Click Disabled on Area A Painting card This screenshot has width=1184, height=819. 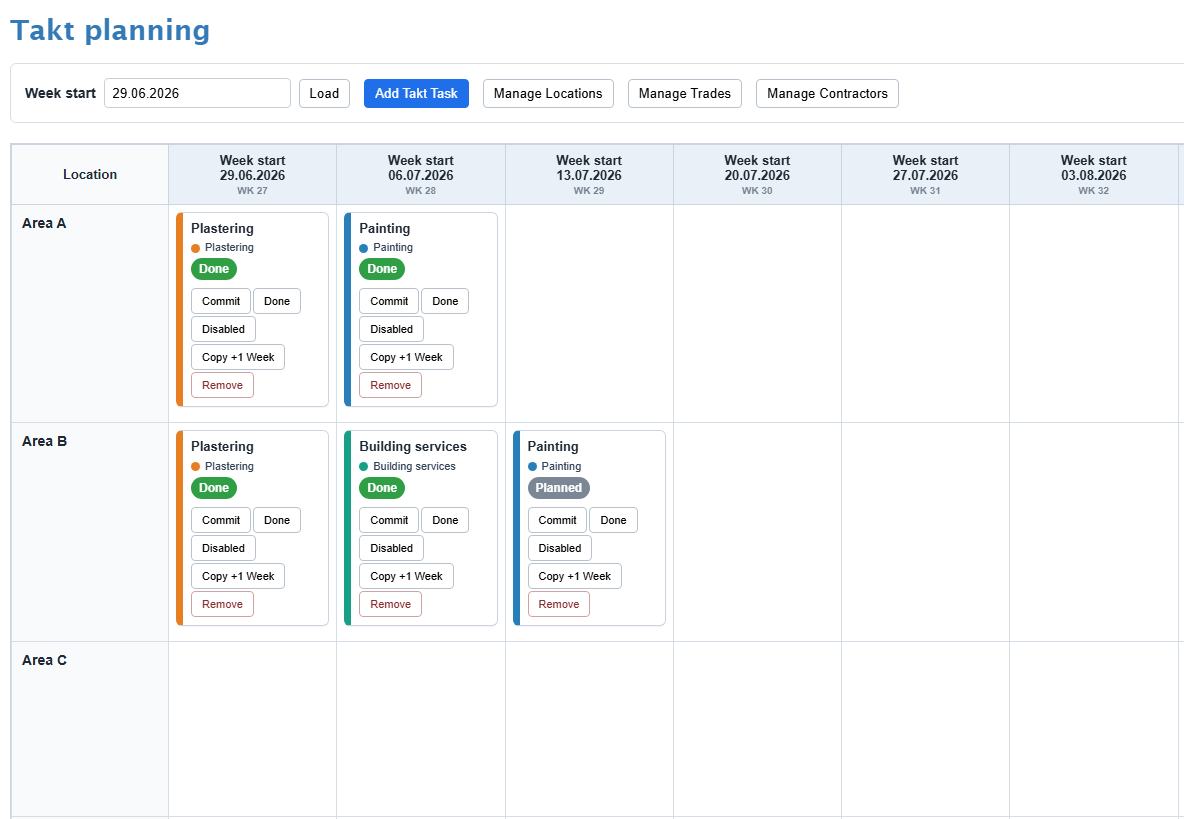tap(391, 329)
